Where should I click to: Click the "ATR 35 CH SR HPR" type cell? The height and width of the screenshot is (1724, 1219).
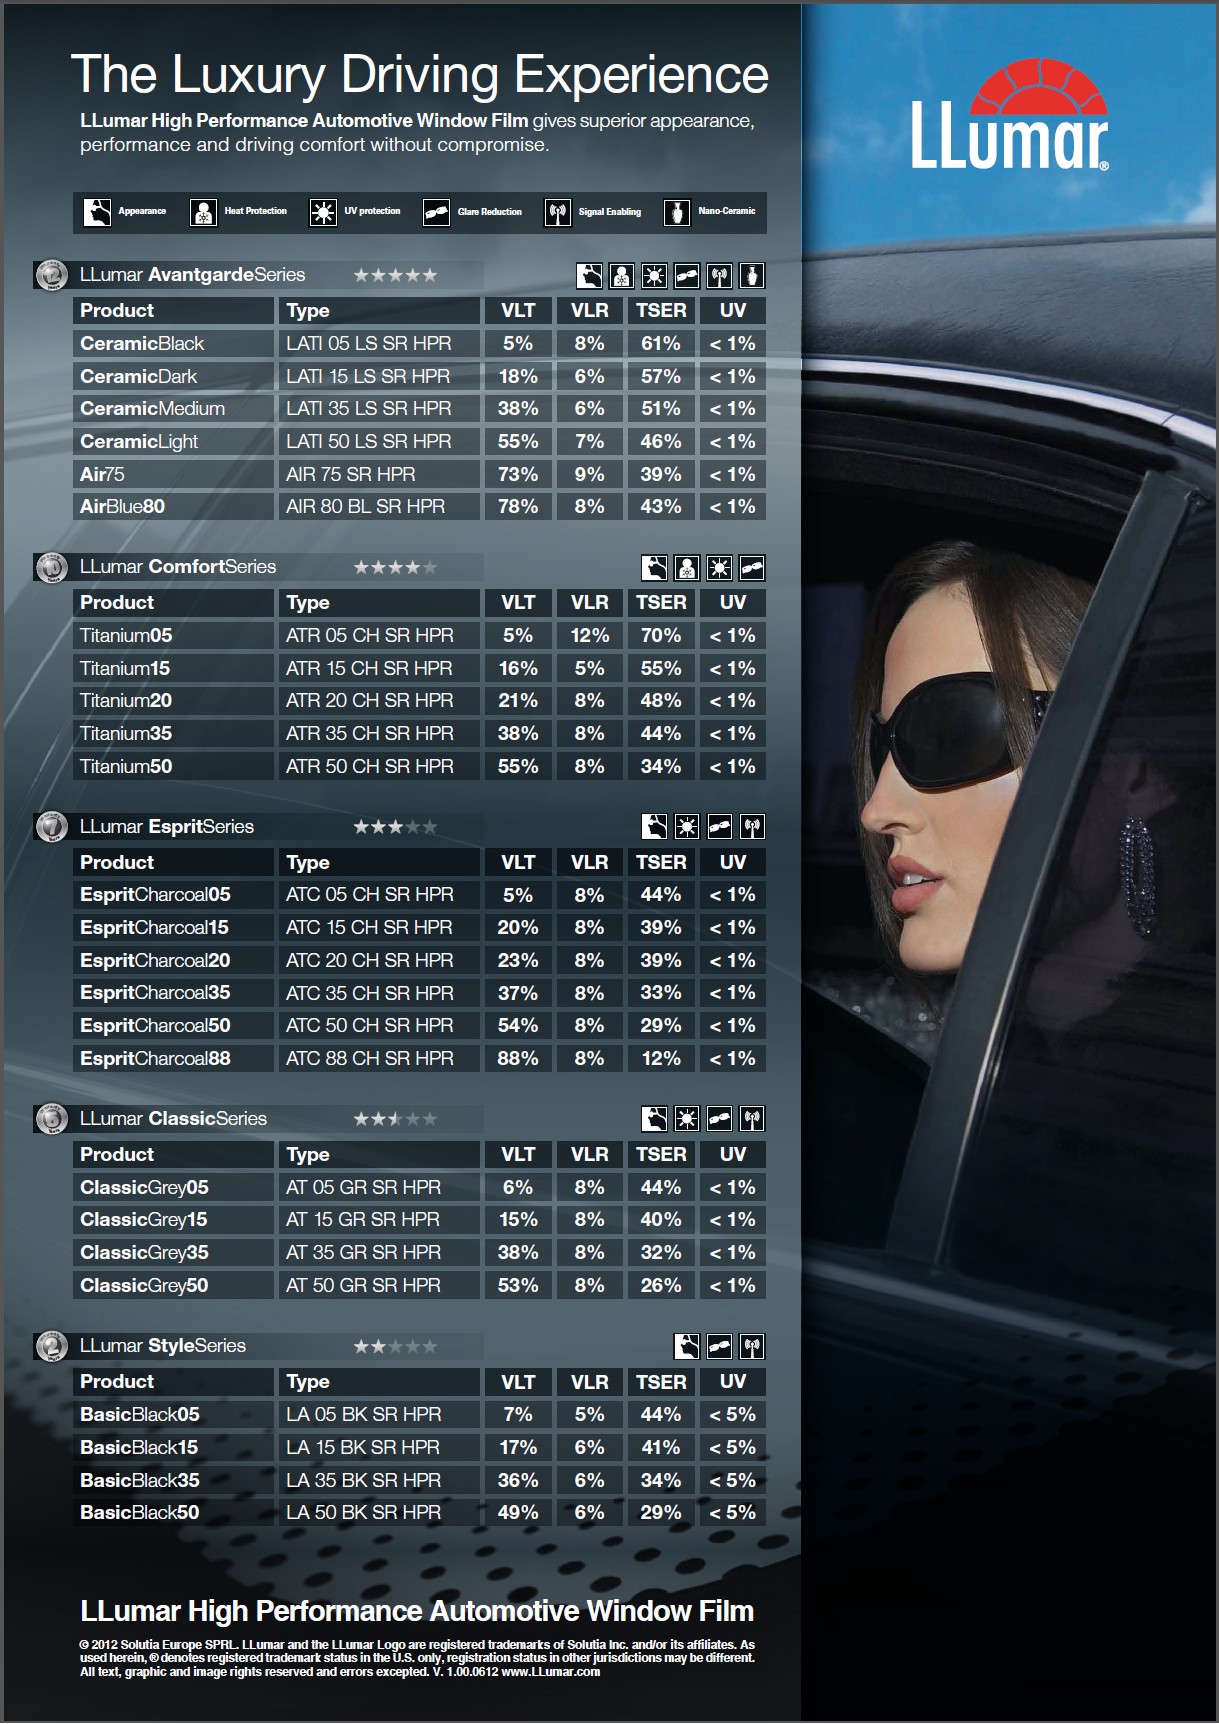pyautogui.click(x=379, y=733)
